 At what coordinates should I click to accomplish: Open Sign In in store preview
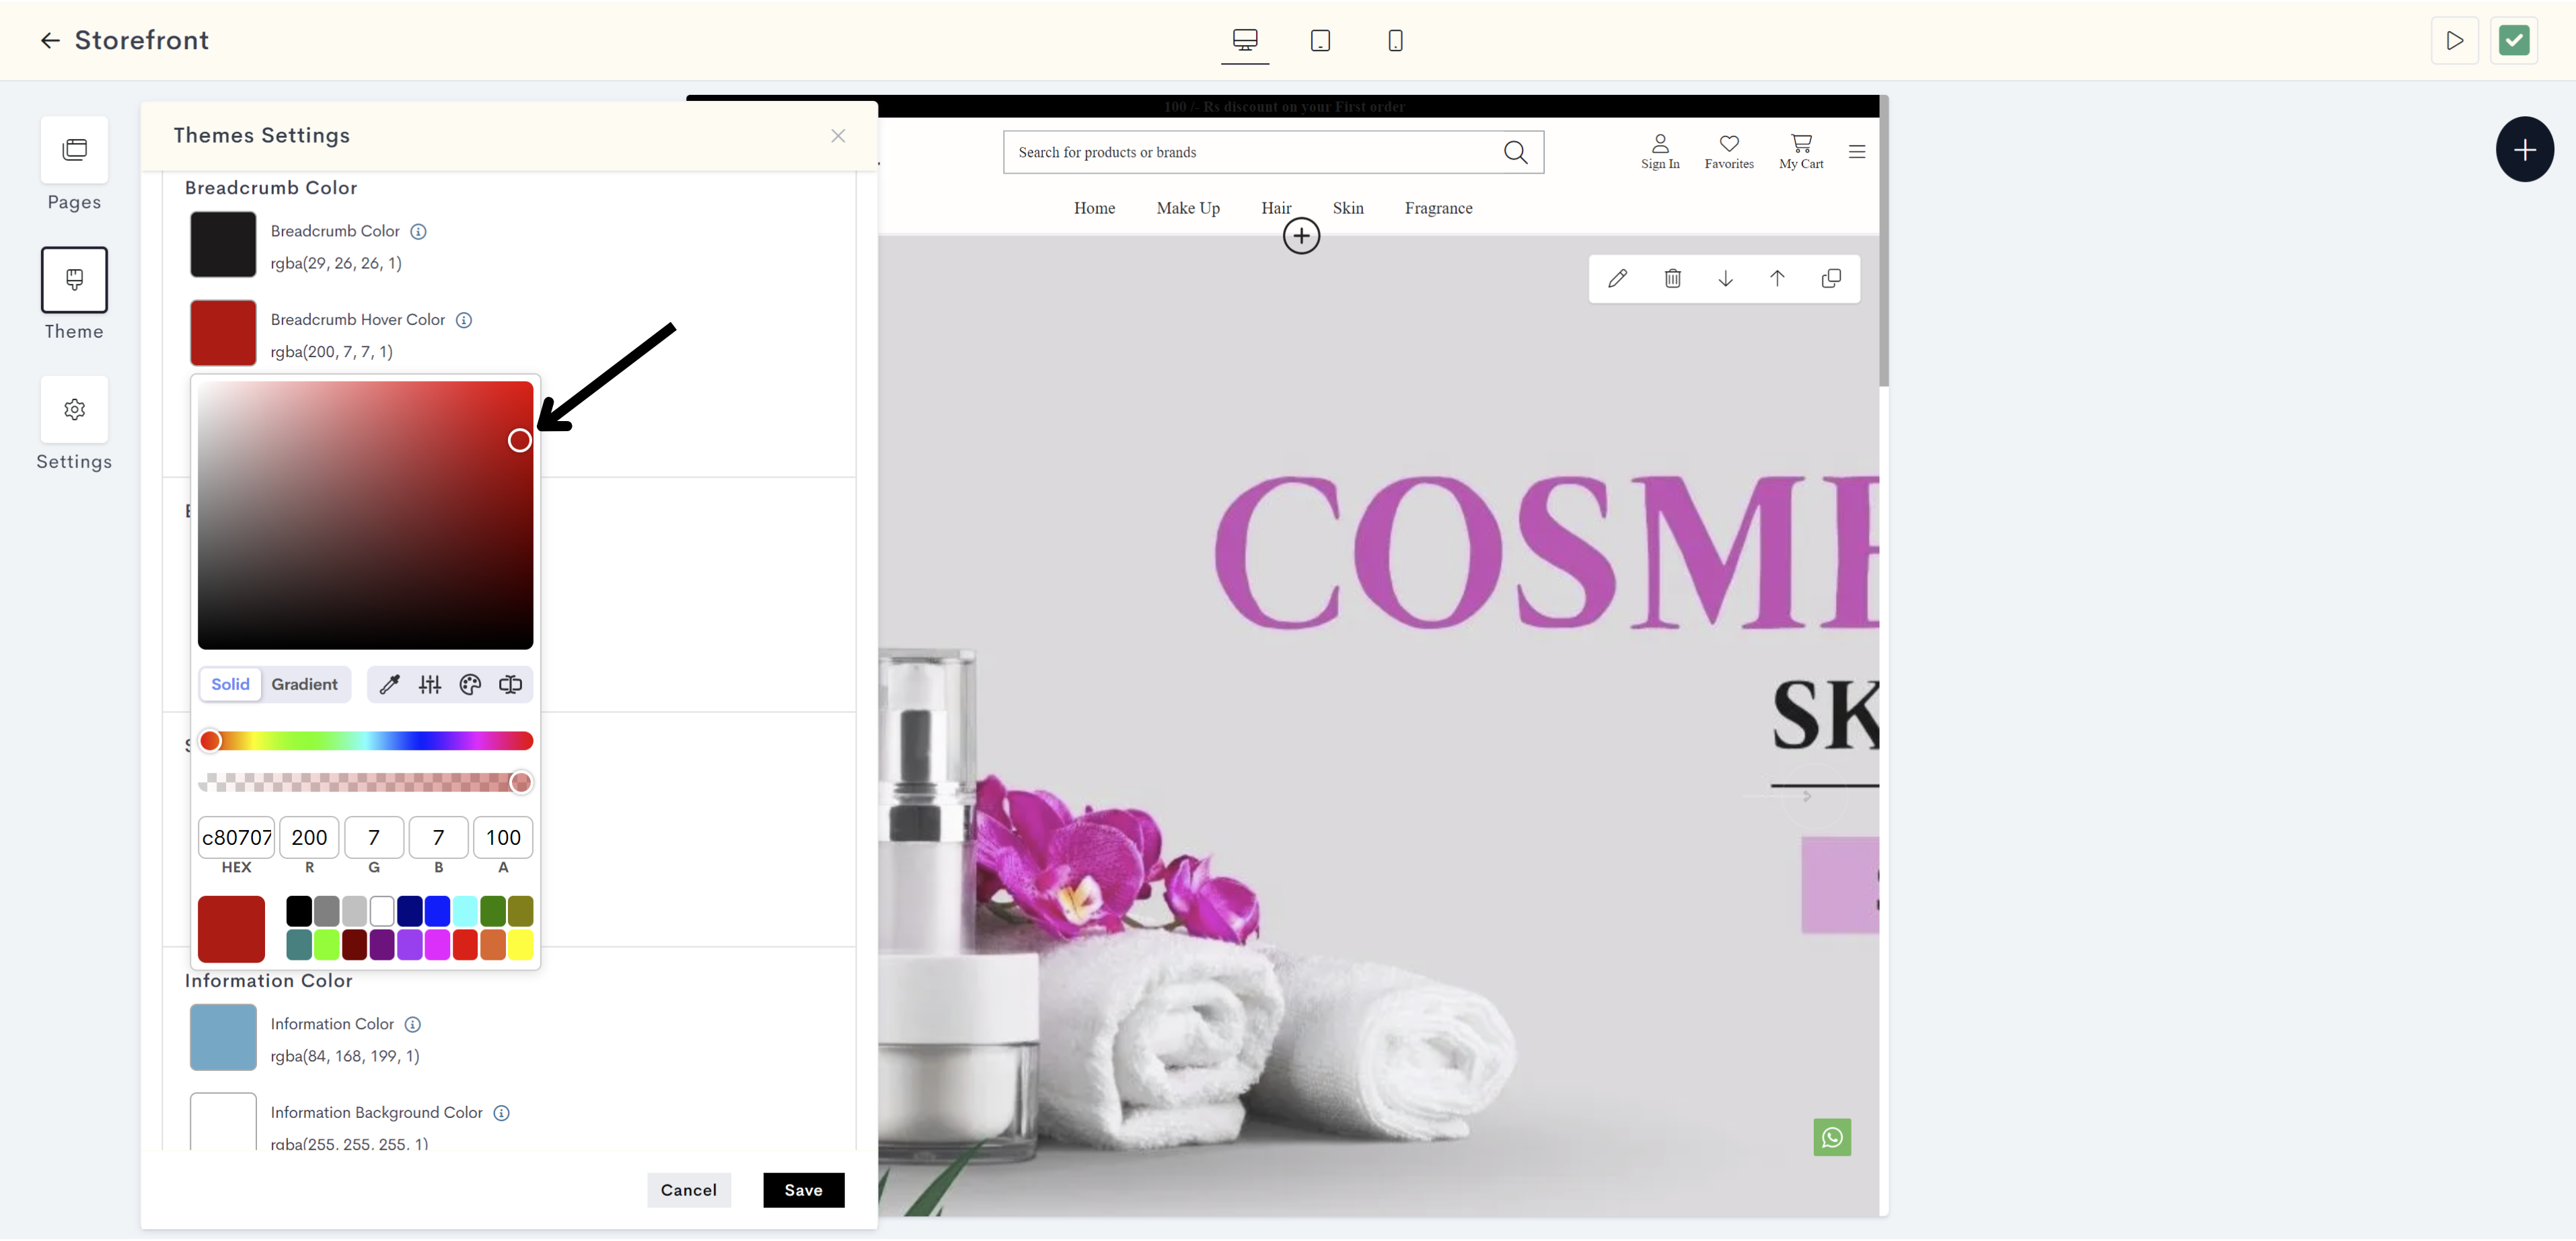point(1659,152)
